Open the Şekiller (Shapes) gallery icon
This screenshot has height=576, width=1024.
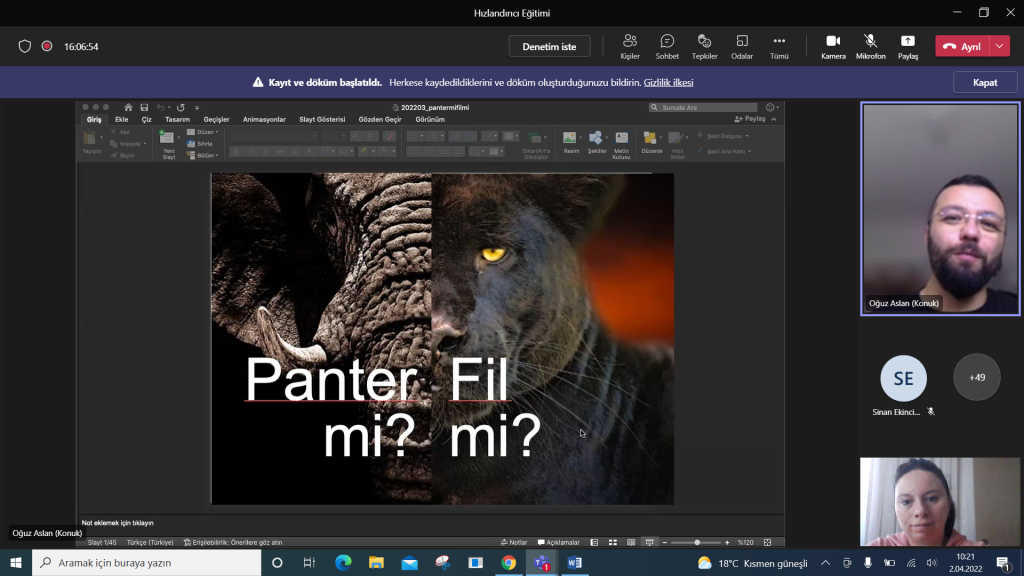pos(596,138)
